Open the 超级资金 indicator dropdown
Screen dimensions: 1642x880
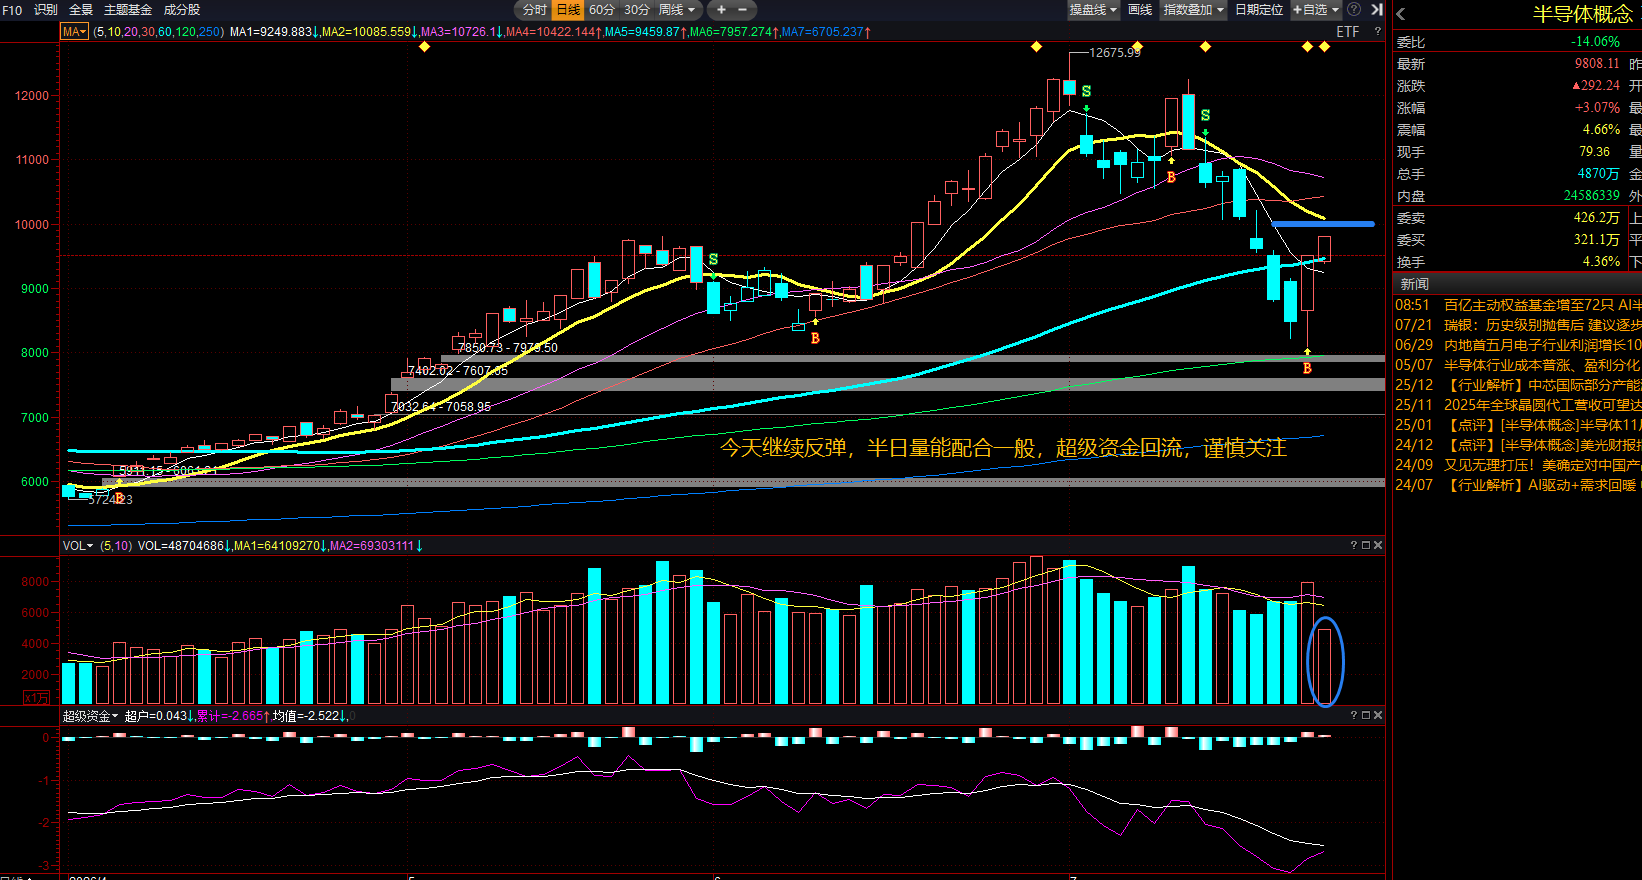90,716
